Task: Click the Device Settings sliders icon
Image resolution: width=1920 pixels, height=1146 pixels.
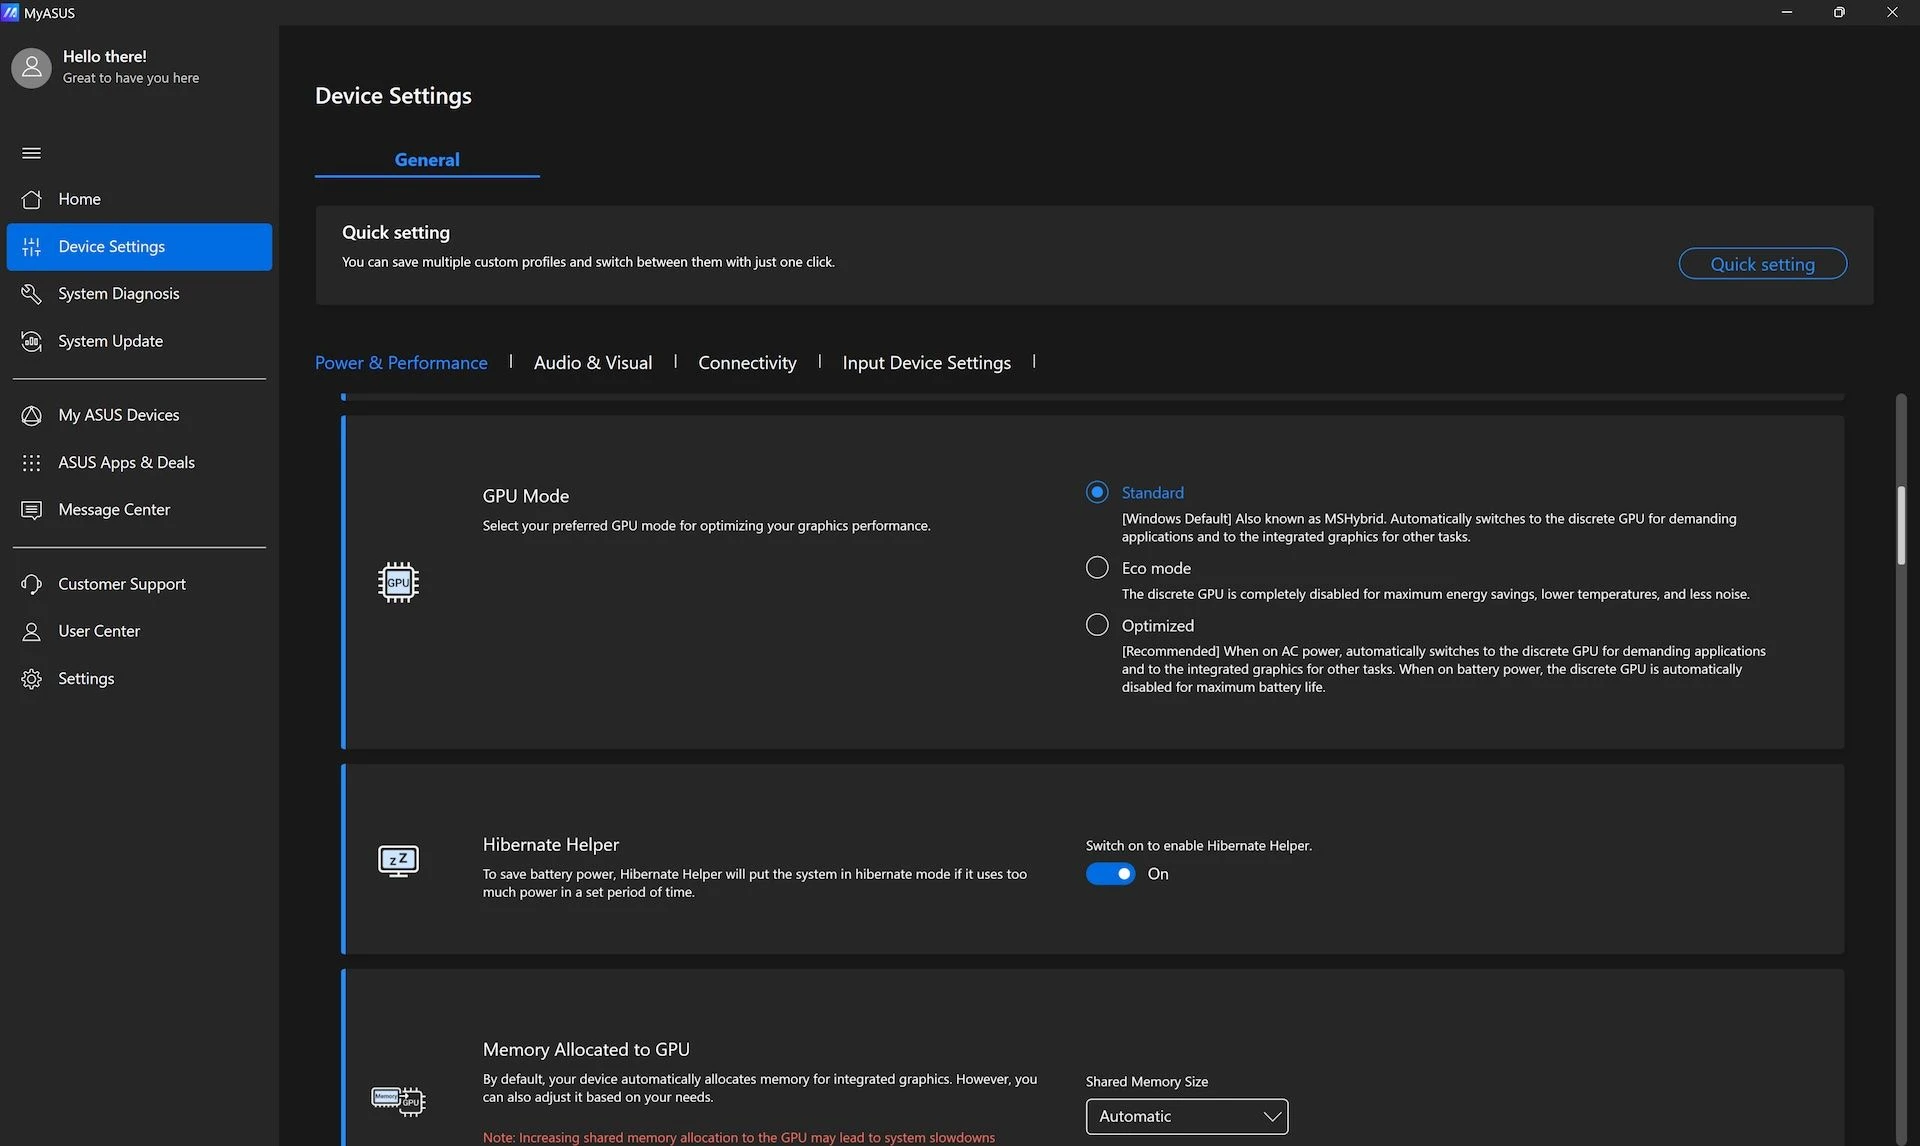Action: pyautogui.click(x=31, y=246)
